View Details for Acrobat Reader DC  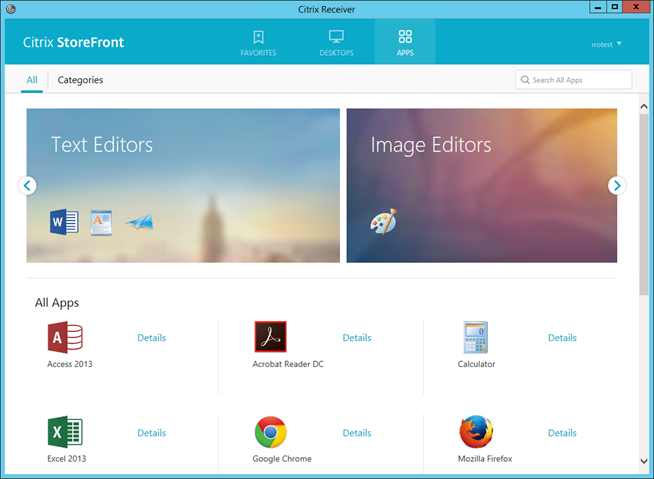pyautogui.click(x=357, y=338)
